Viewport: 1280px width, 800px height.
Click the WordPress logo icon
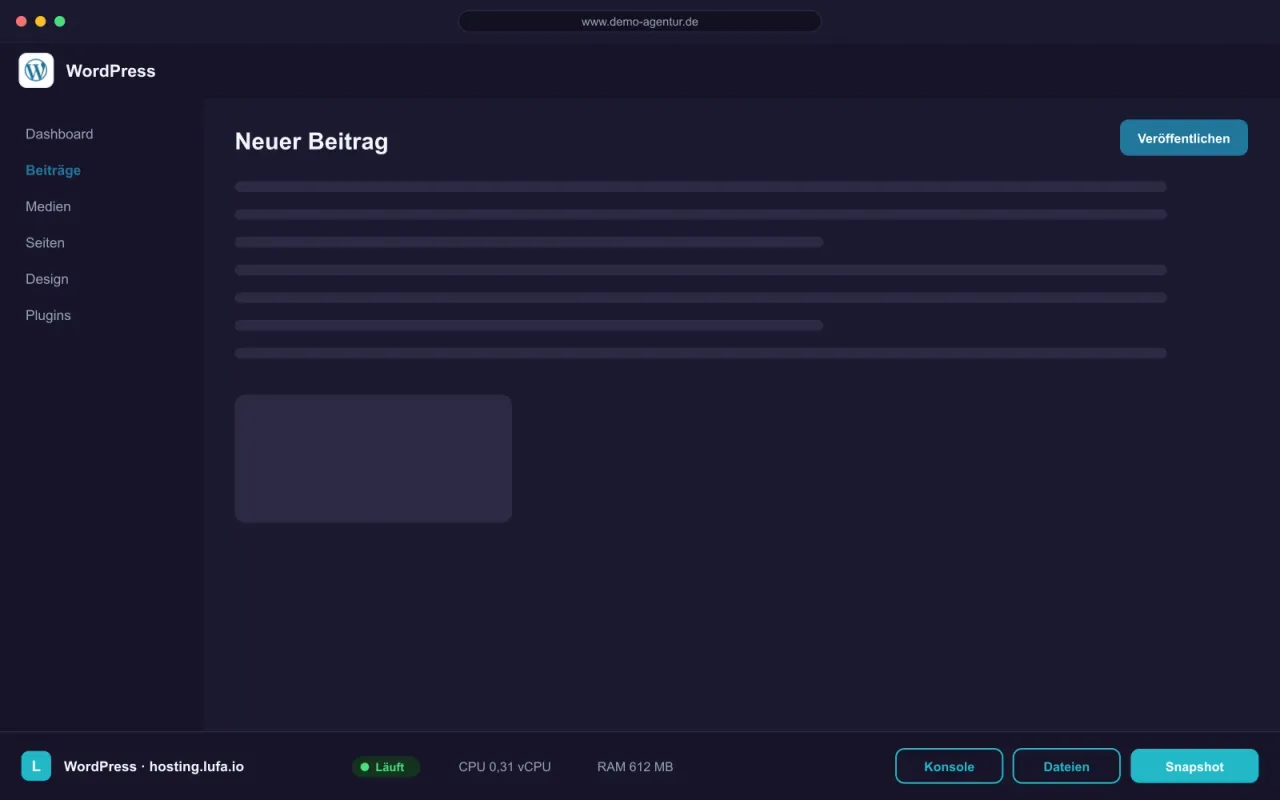(36, 71)
